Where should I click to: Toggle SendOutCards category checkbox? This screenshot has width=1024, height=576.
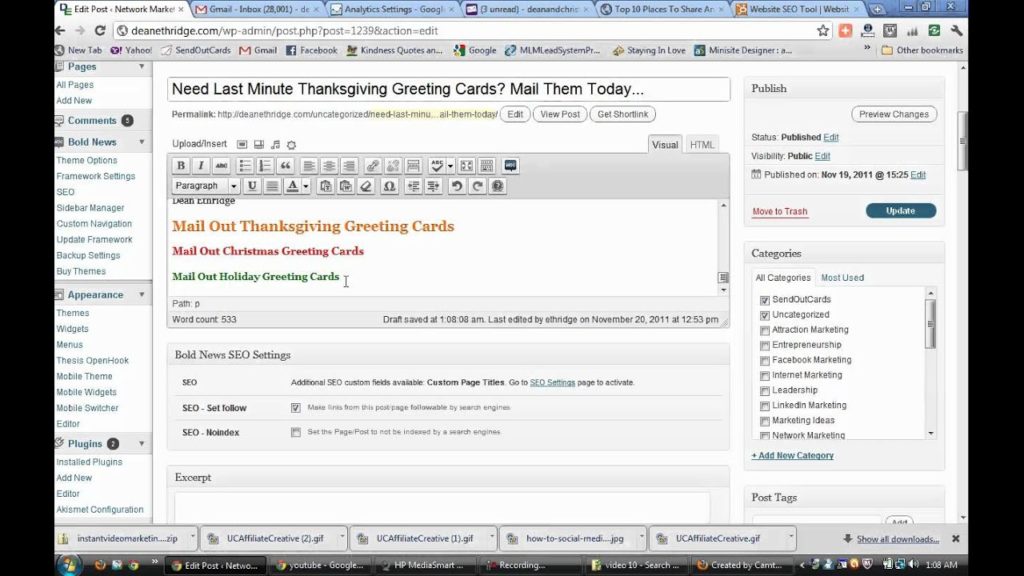[x=765, y=300]
